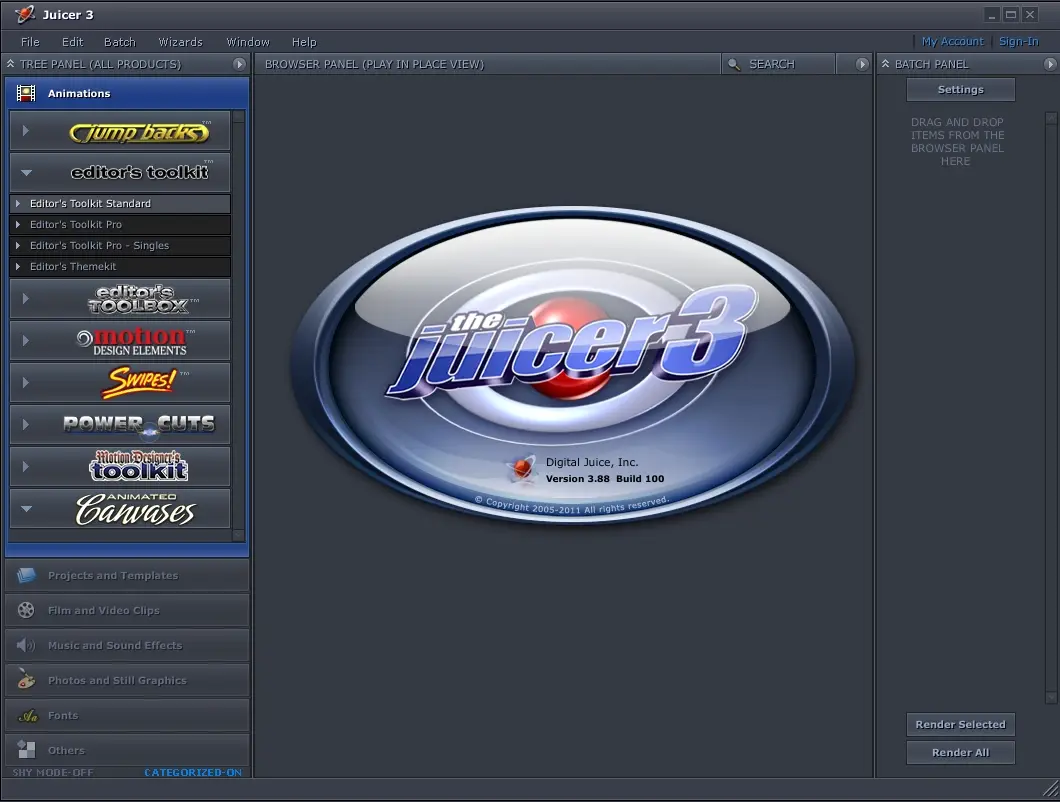Expand the Swipes! arrow
1060x802 pixels.
click(x=26, y=382)
